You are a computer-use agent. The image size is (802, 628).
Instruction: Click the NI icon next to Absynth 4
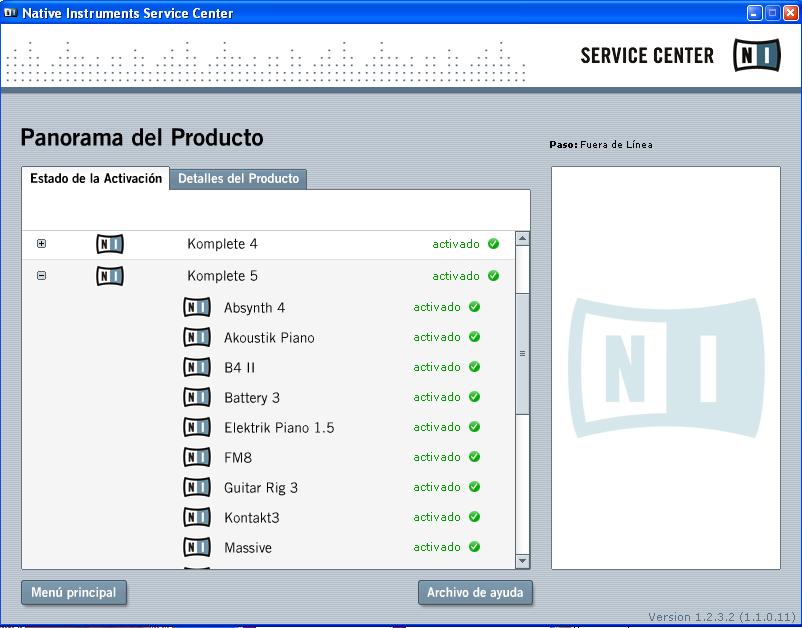[x=197, y=307]
